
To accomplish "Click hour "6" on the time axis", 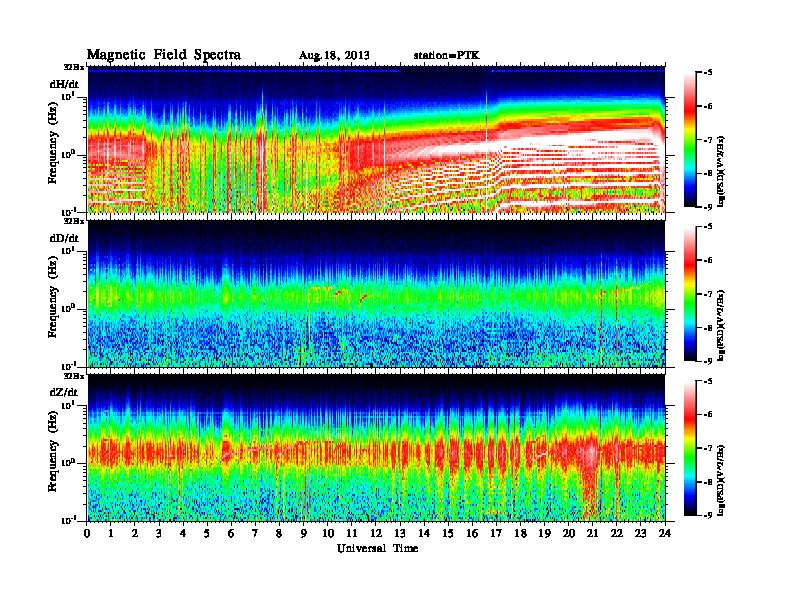I will pyautogui.click(x=231, y=533).
